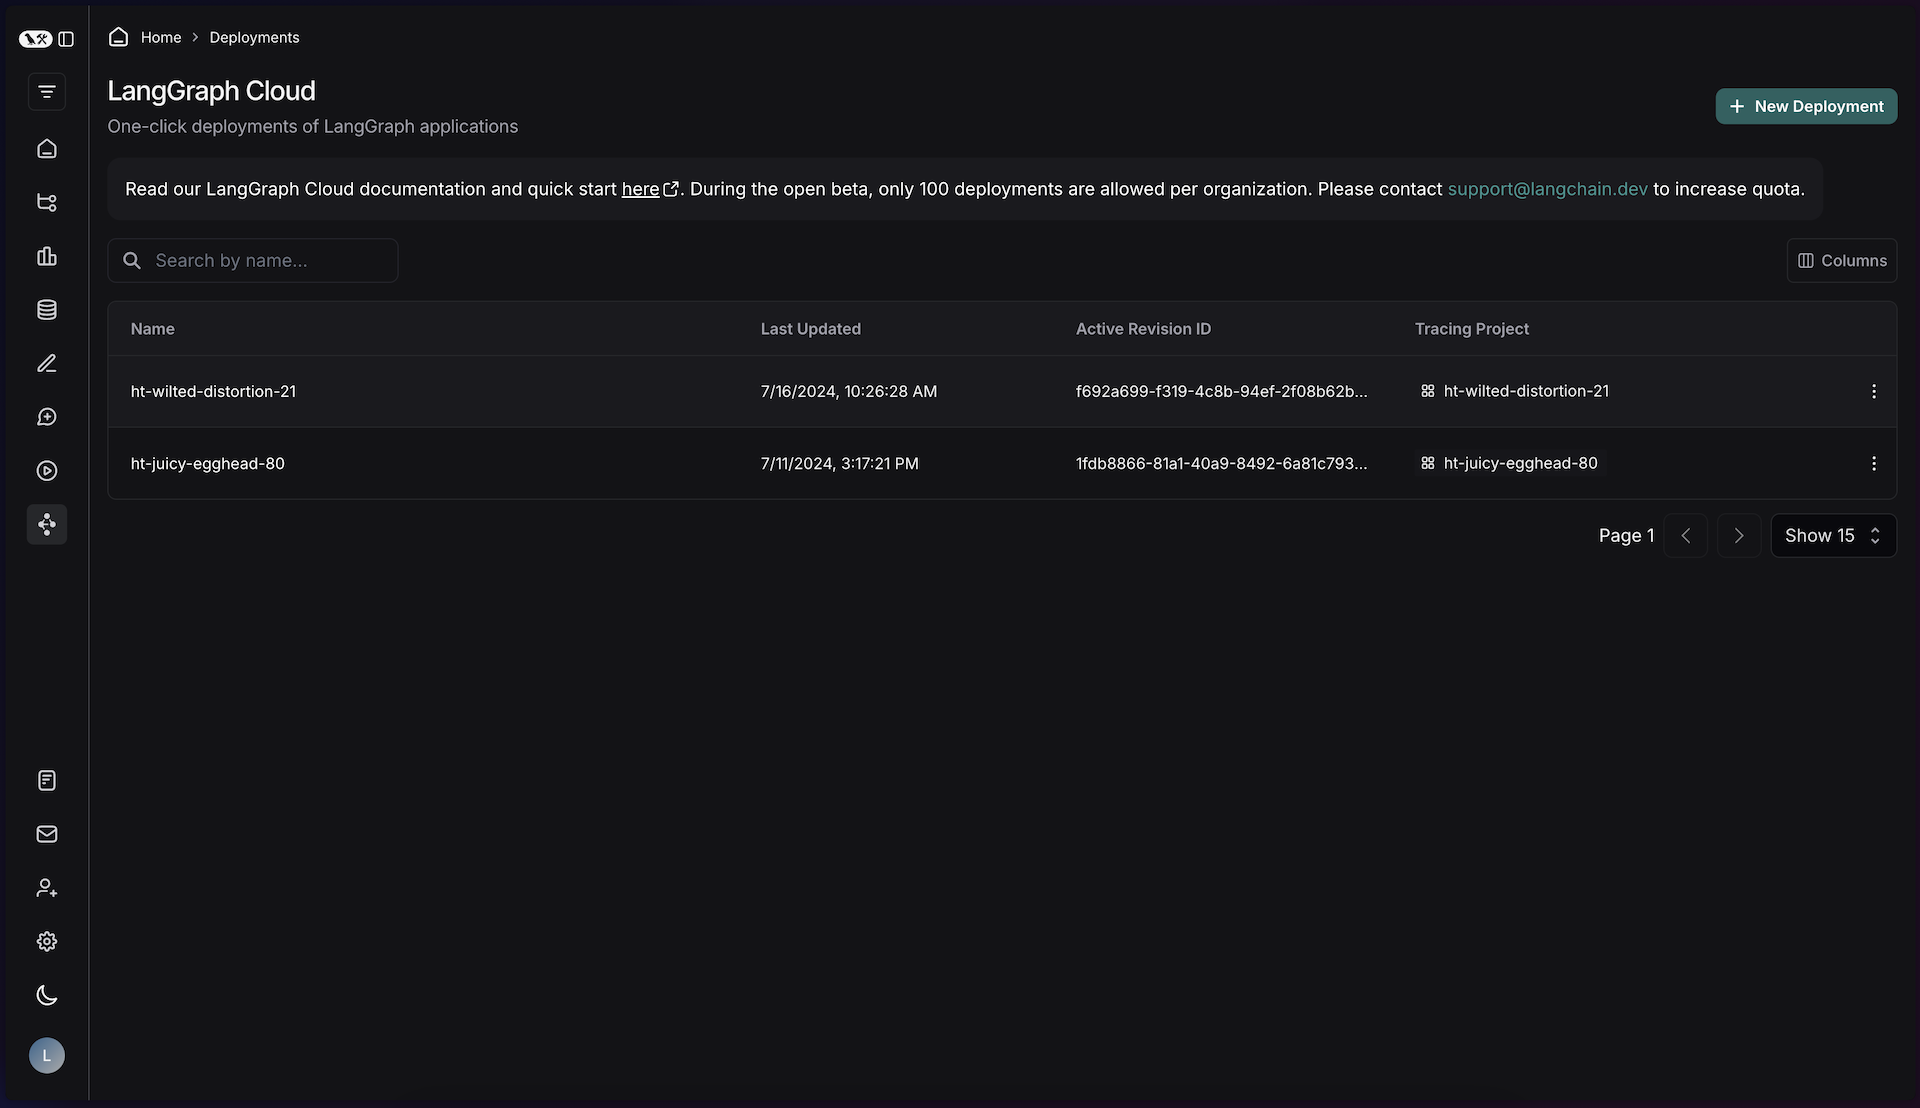
Task: Toggle dark mode moon icon
Action: pyautogui.click(x=46, y=995)
